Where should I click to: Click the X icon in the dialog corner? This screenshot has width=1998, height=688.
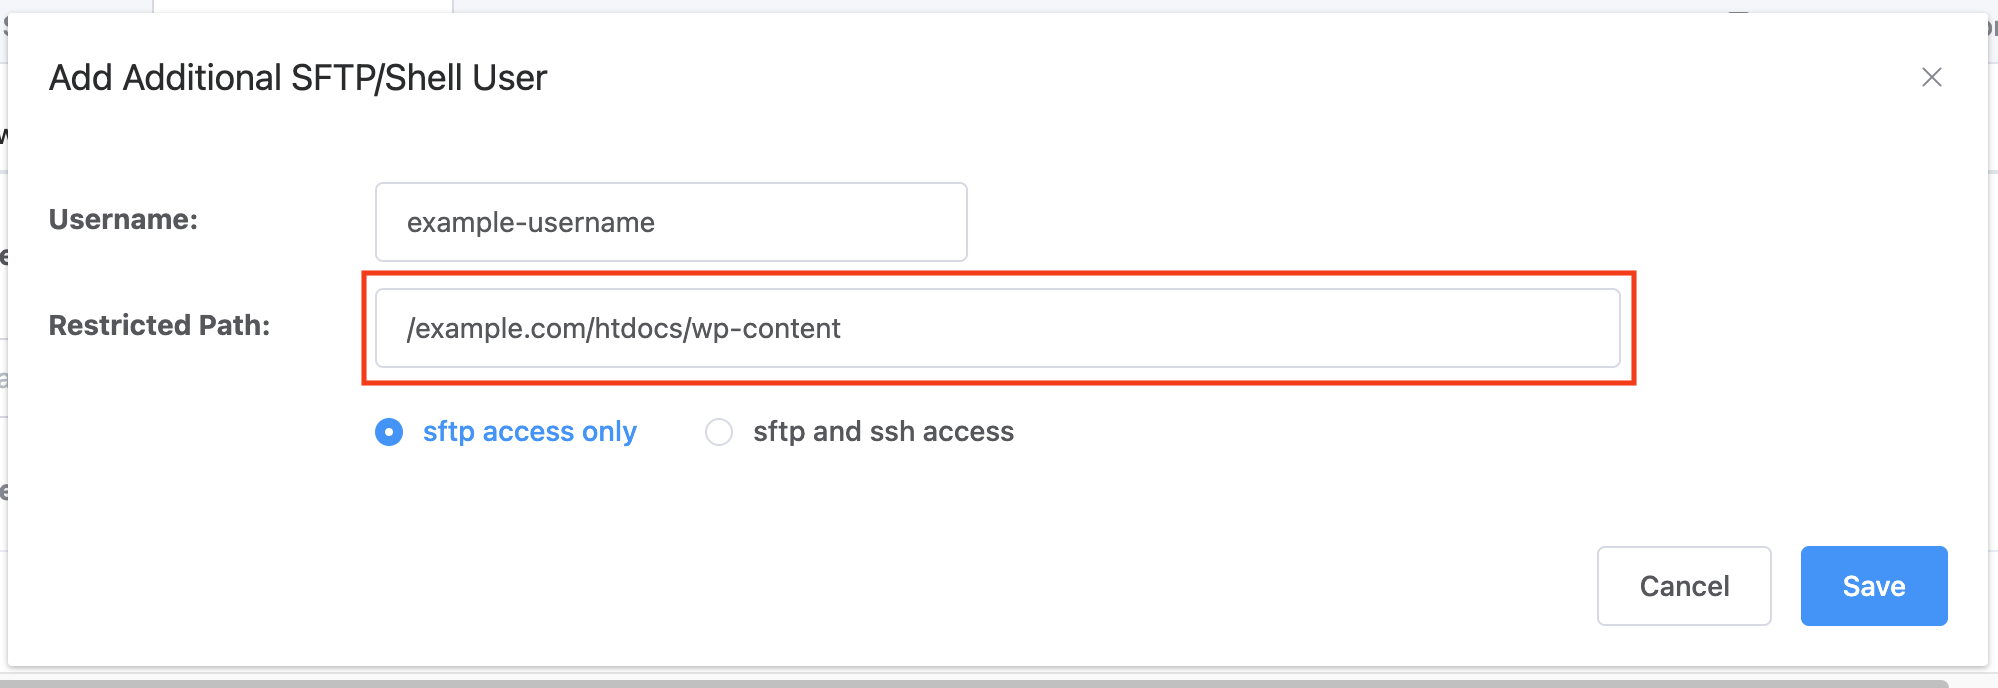pos(1932,77)
